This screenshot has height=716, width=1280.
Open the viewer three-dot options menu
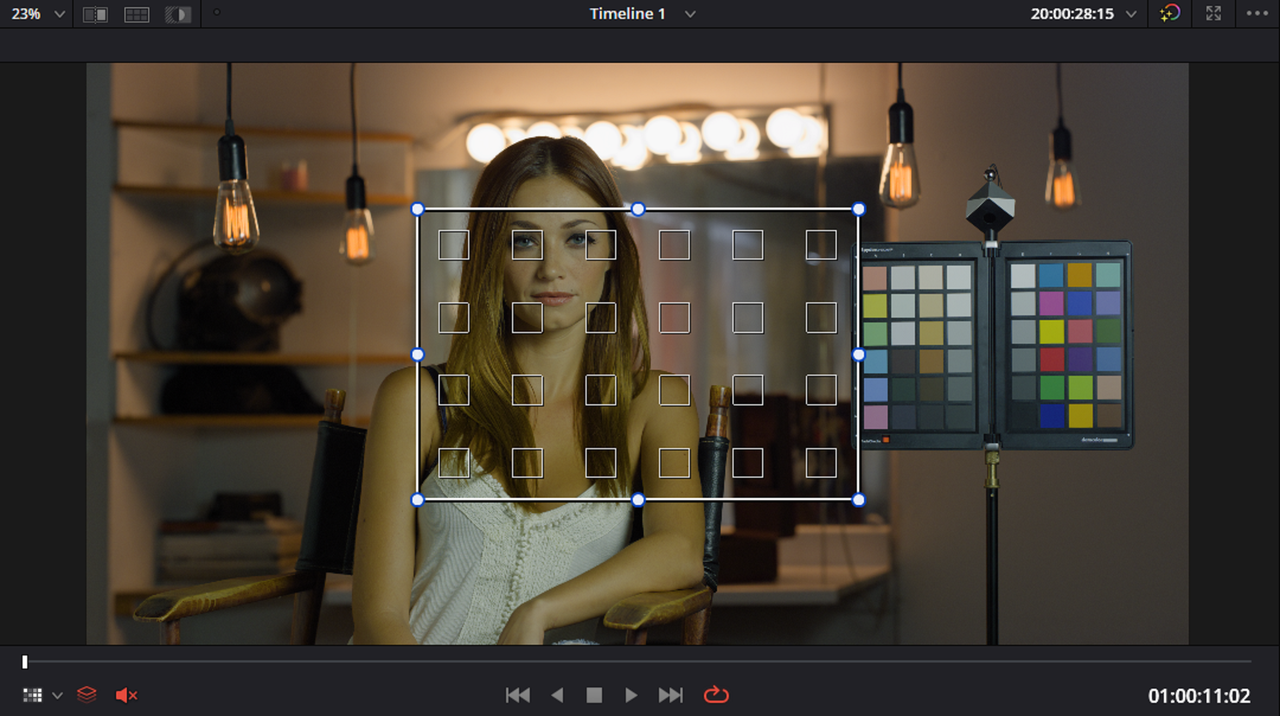coord(1256,14)
